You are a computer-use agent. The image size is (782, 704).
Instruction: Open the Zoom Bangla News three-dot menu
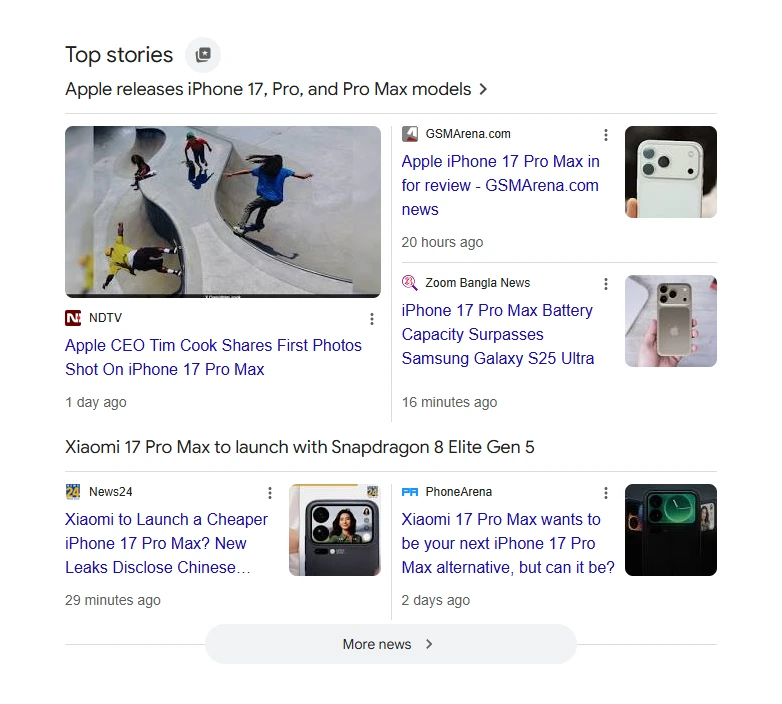[605, 284]
